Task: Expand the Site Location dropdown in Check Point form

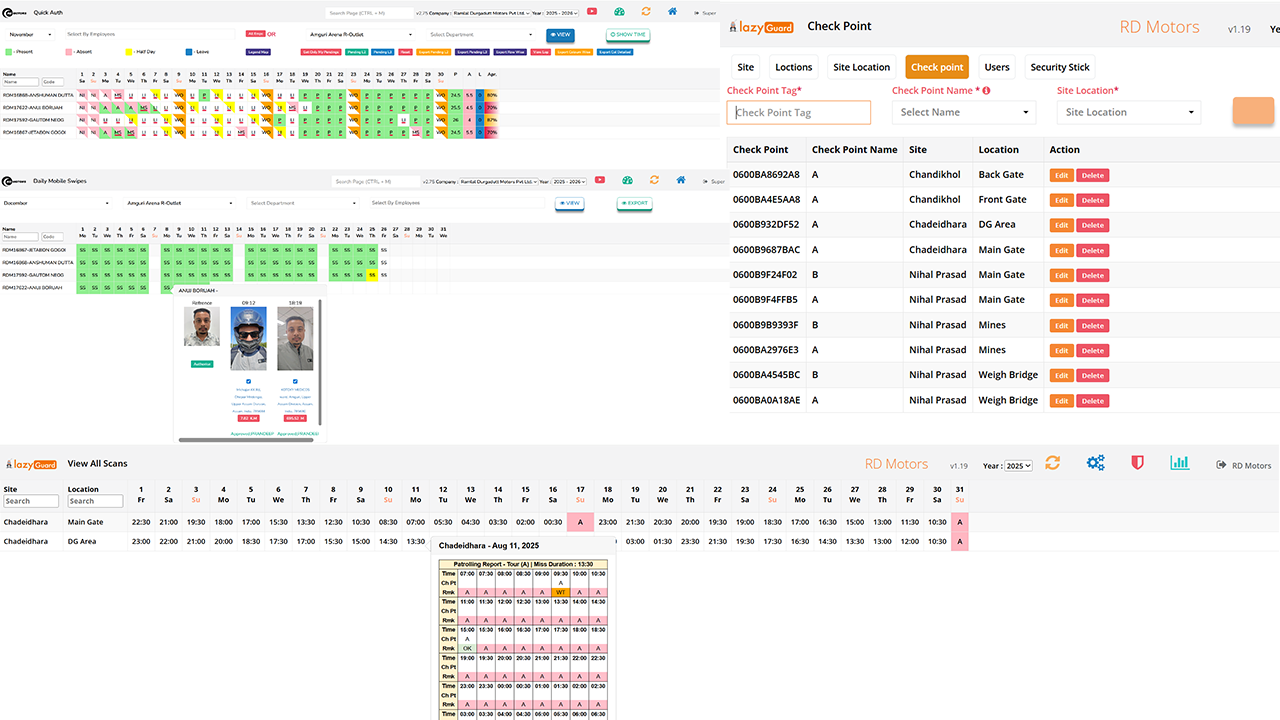Action: click(x=1128, y=112)
